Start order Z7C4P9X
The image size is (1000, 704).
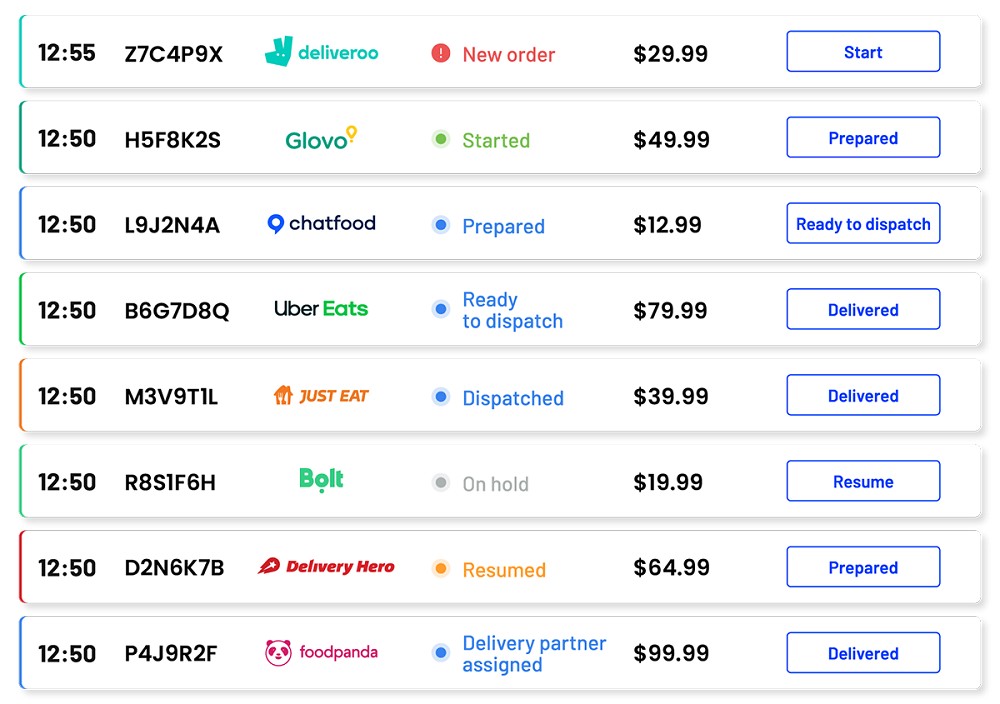[x=863, y=52]
